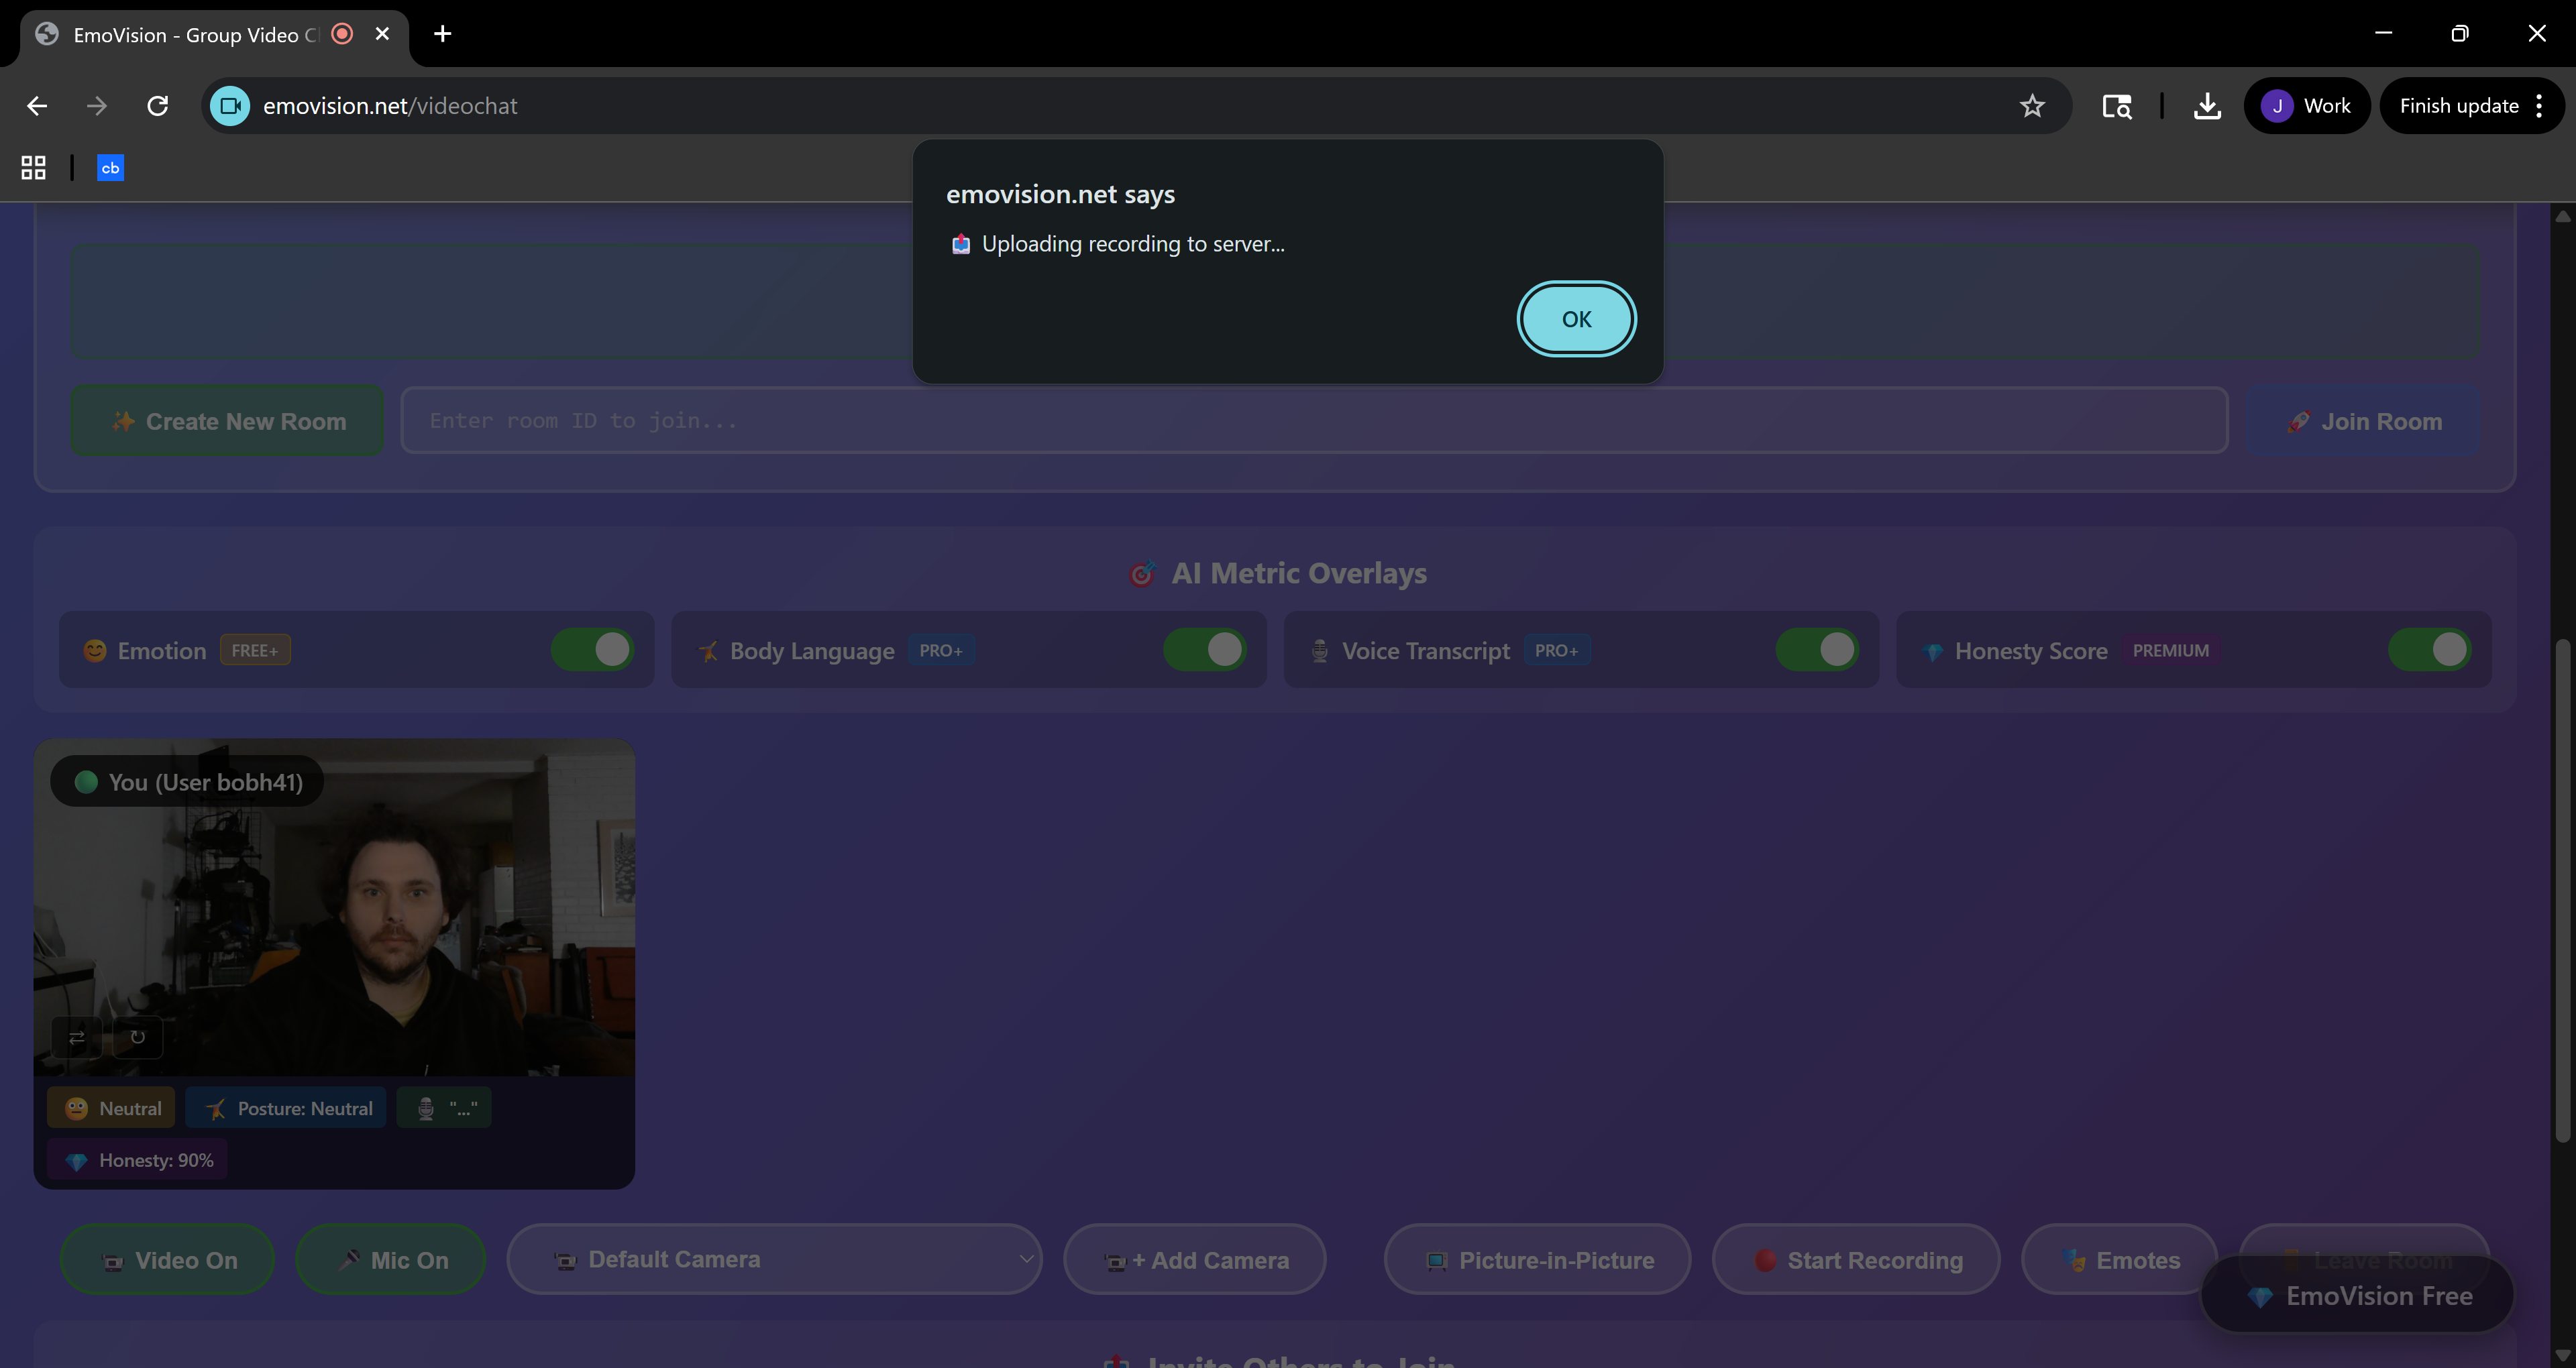Open the Emotes panel
2576x1368 pixels.
point(2118,1259)
